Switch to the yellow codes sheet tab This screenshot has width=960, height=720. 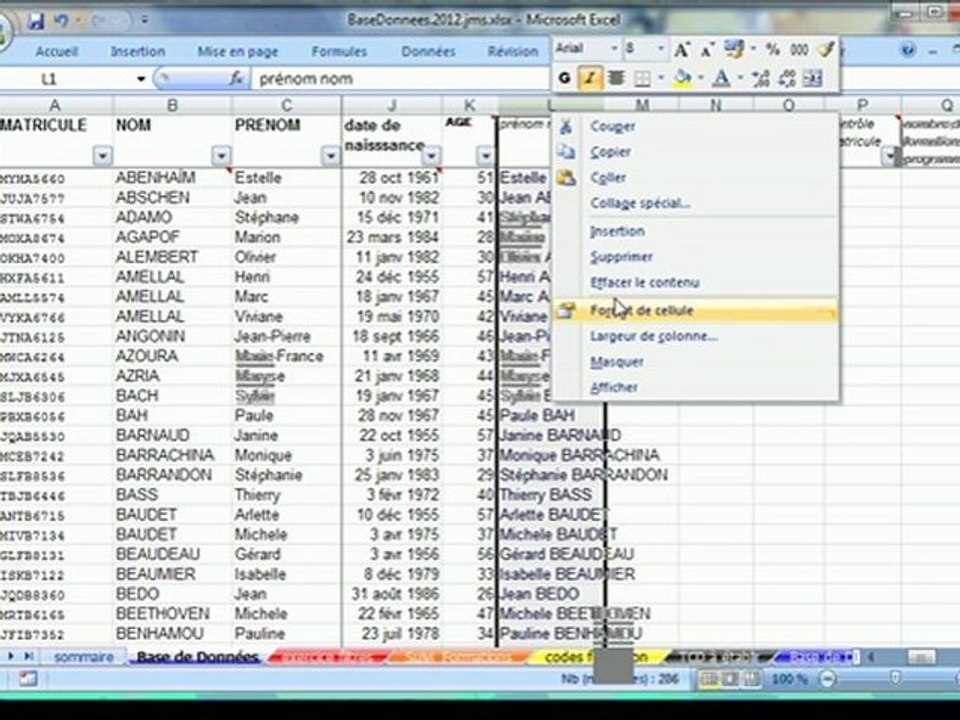[595, 657]
